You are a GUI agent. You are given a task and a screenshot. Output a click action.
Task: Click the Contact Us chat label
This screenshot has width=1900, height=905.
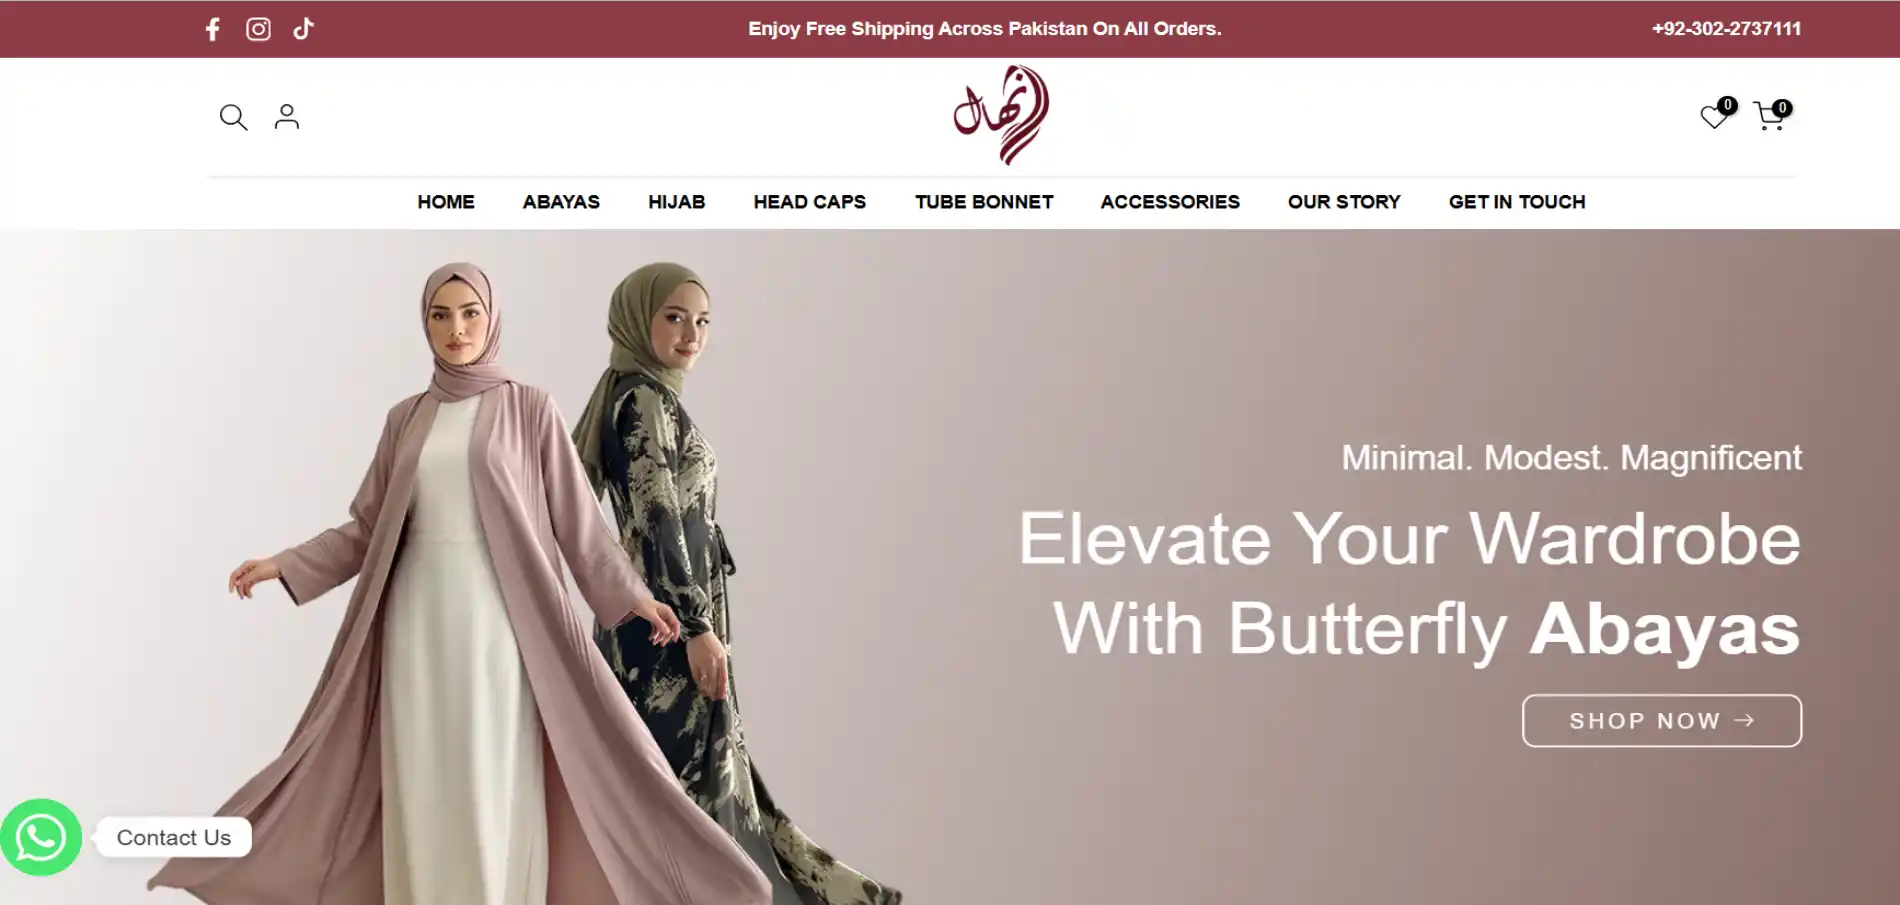point(174,838)
